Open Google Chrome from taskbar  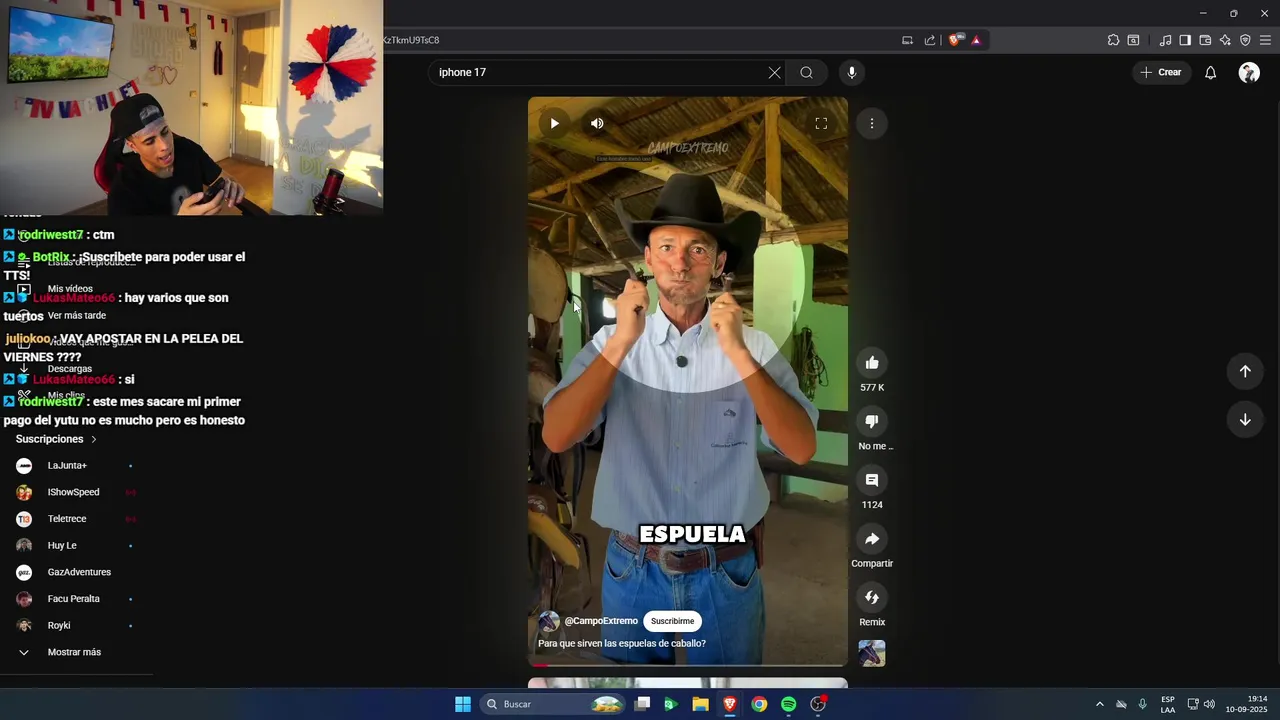pyautogui.click(x=759, y=704)
